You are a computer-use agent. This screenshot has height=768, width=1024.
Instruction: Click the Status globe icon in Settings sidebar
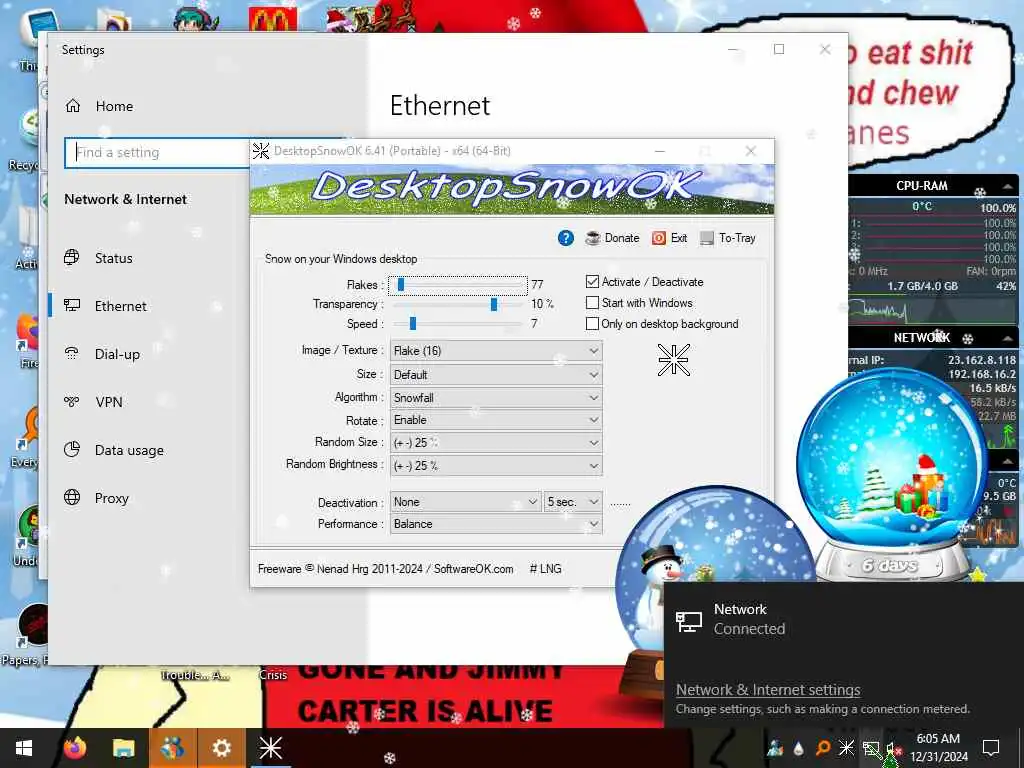[x=72, y=257]
